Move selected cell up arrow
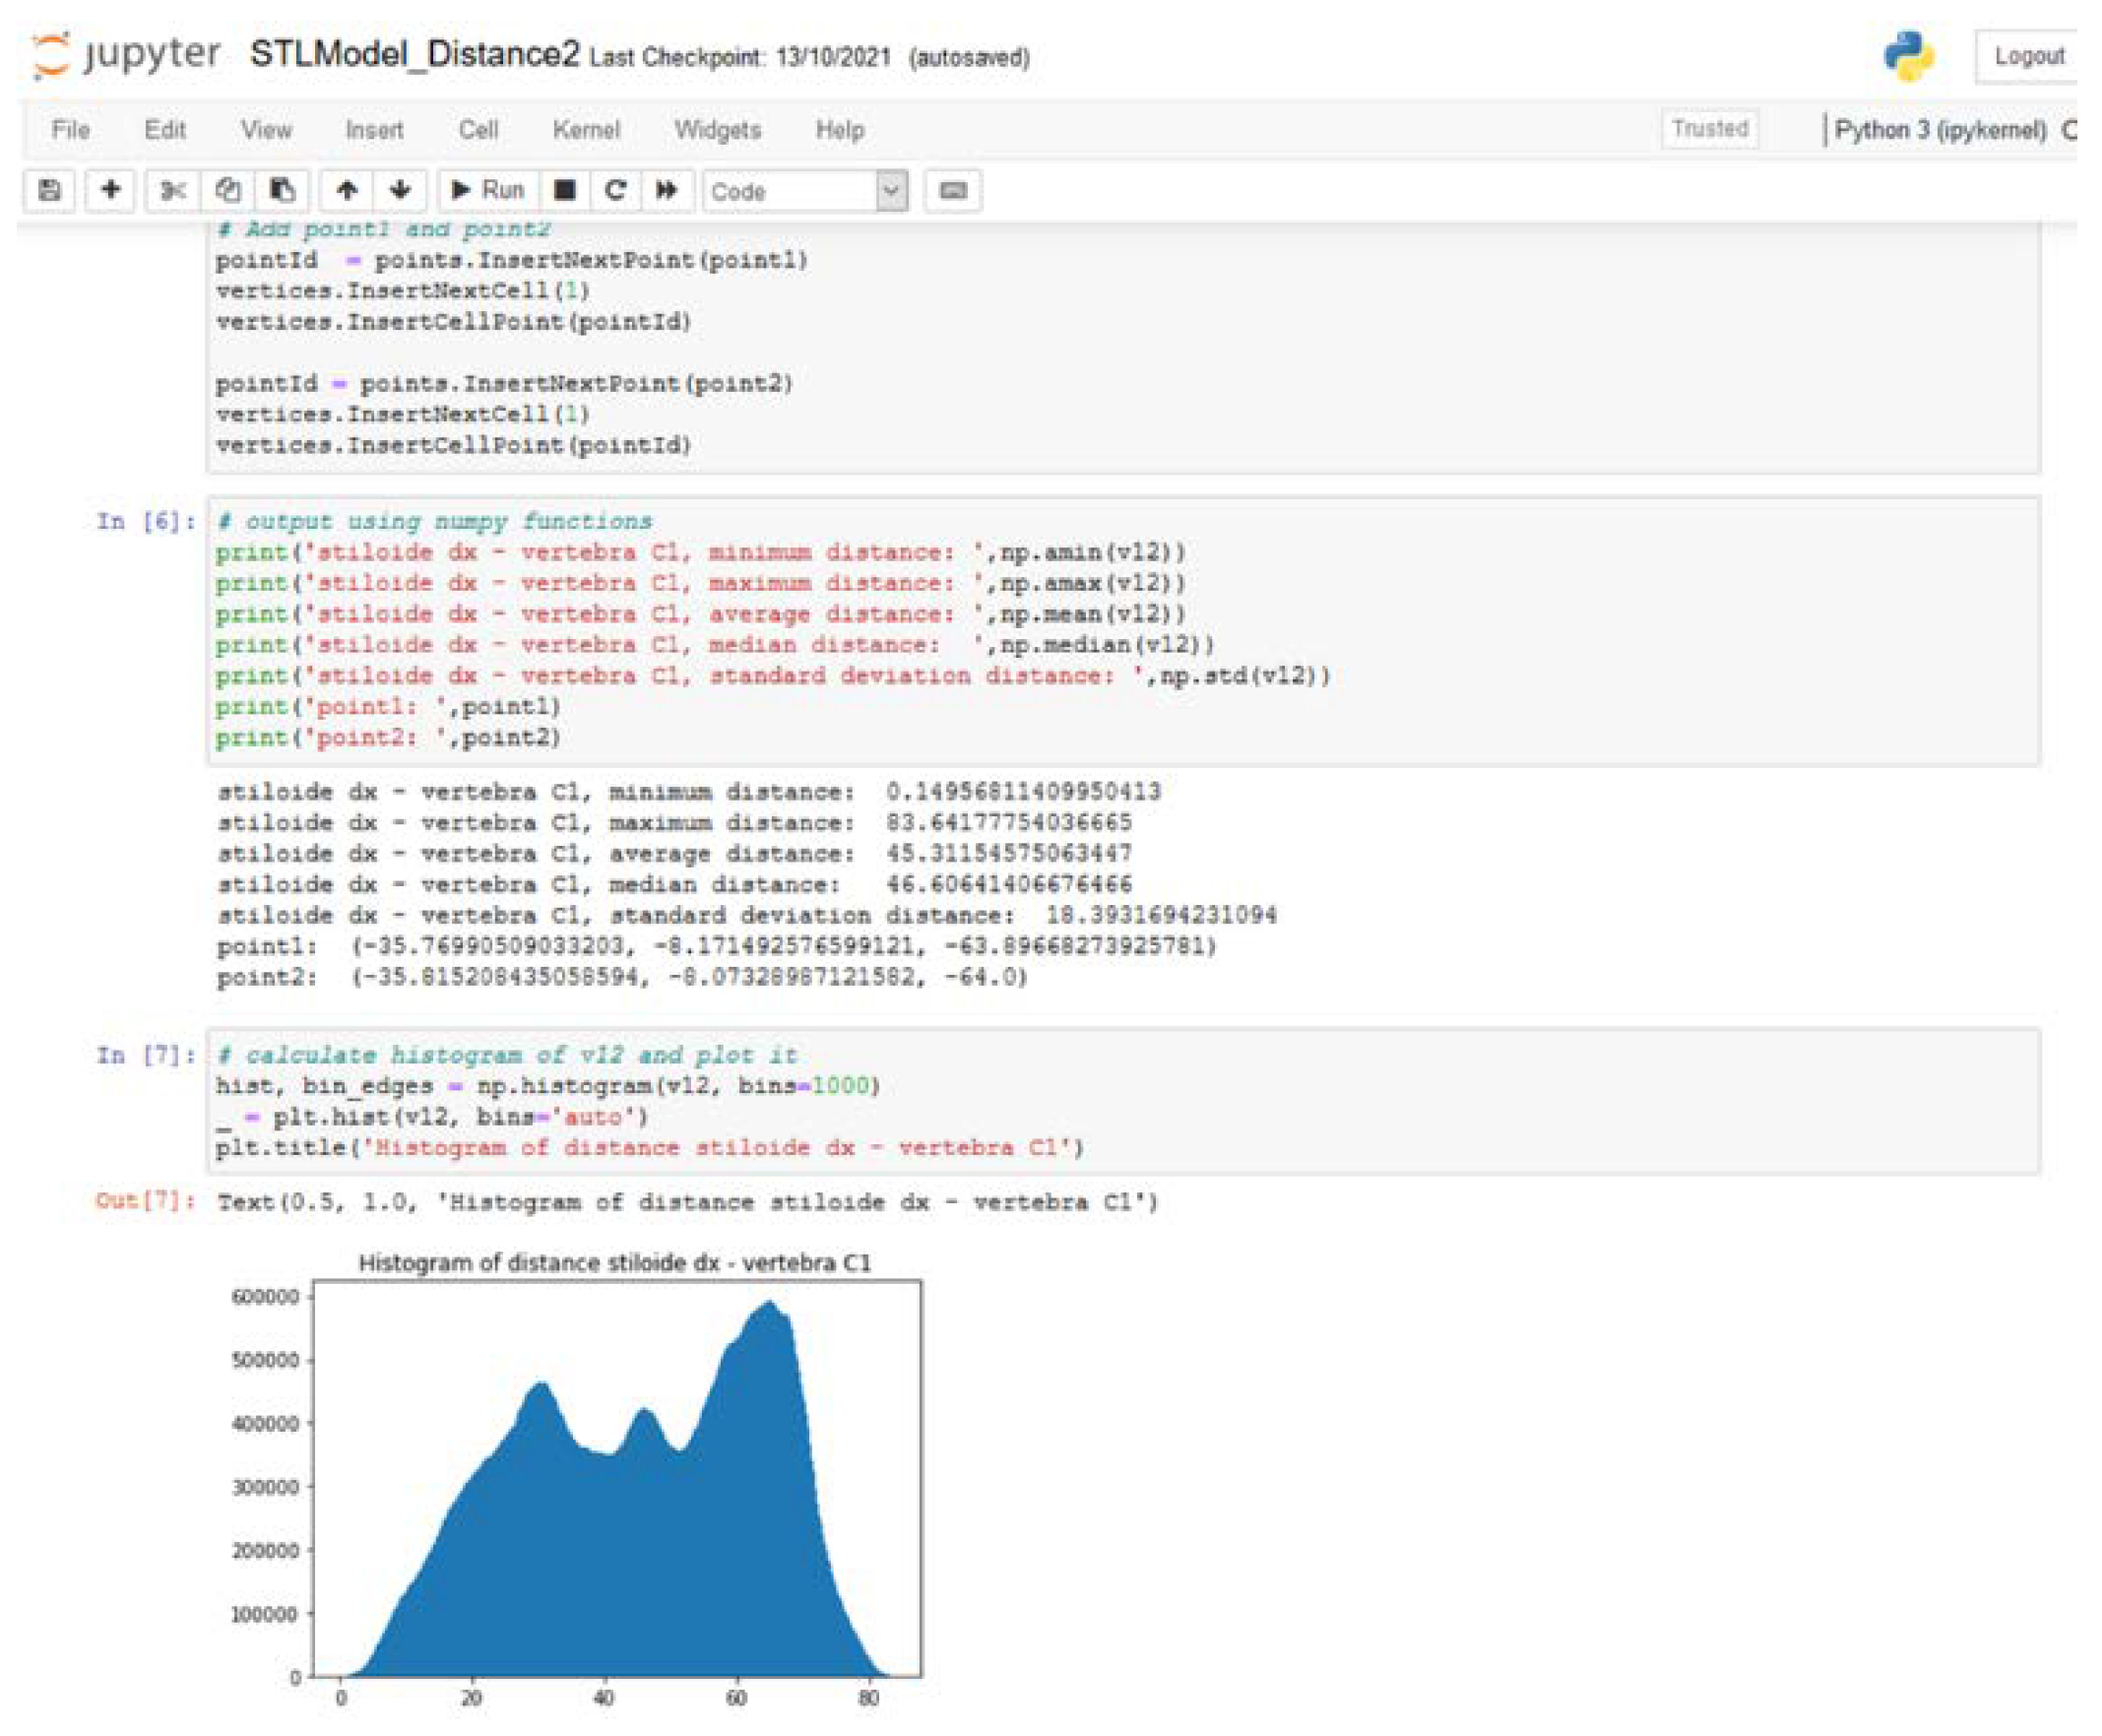The image size is (2102, 1736). coord(347,190)
